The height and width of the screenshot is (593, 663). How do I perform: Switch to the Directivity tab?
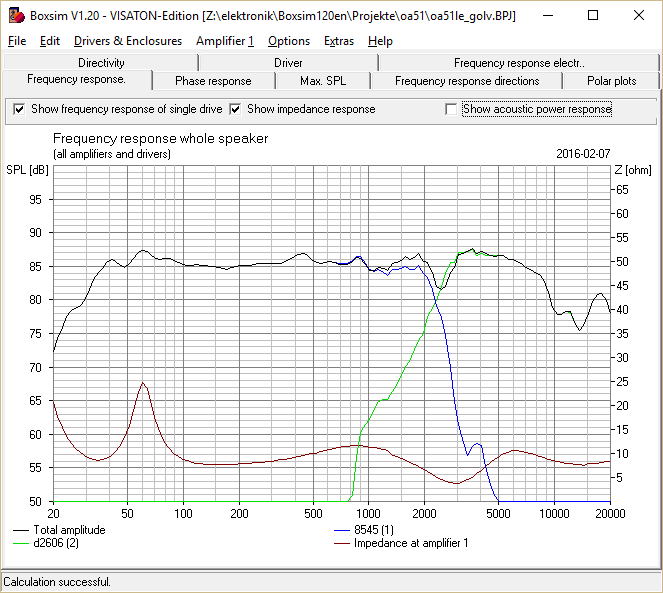pyautogui.click(x=101, y=63)
